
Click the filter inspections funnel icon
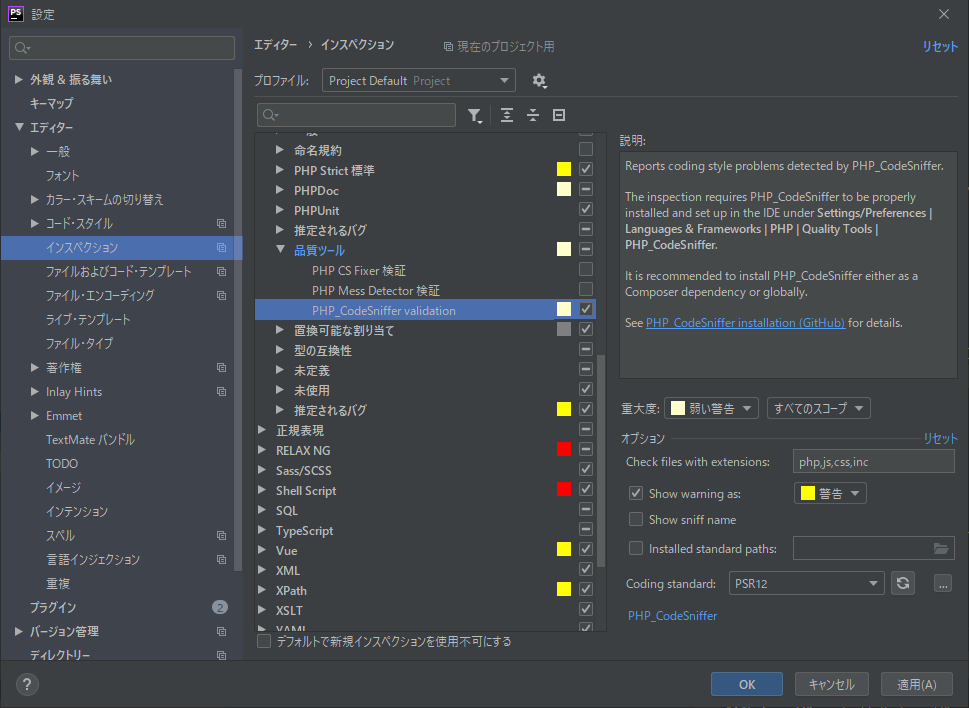475,116
